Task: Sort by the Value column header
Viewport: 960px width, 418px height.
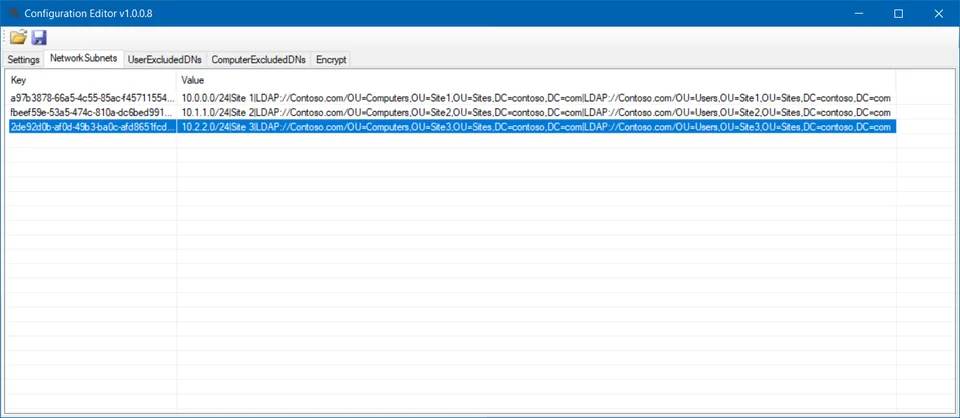Action: tap(536, 80)
